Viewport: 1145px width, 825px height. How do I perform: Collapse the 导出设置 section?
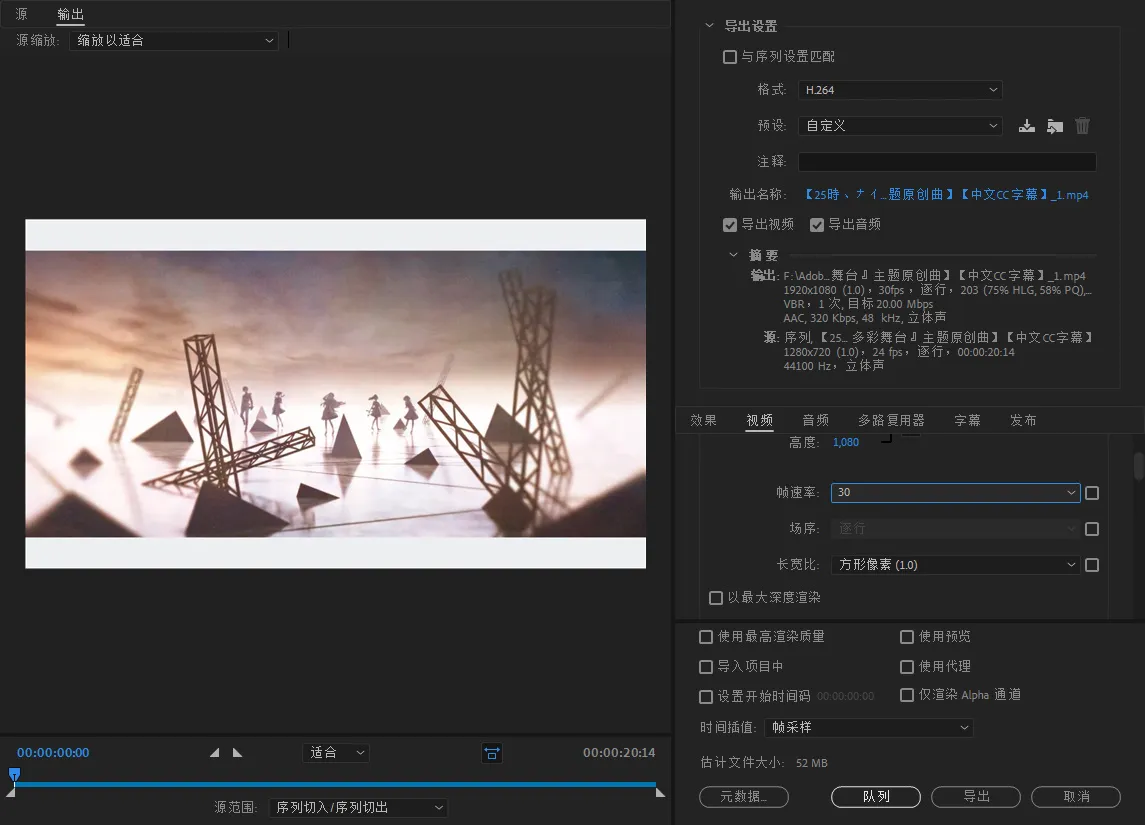point(709,26)
